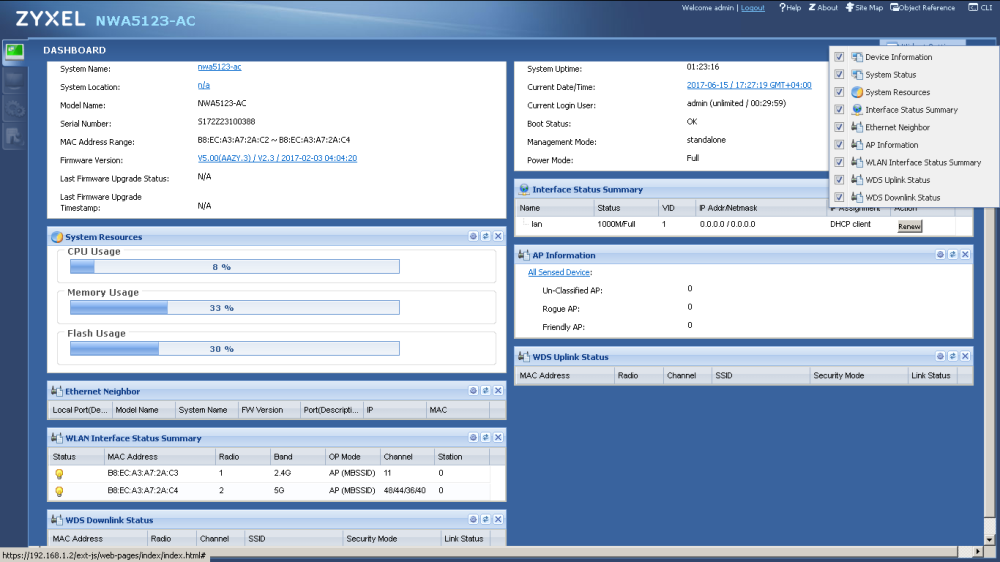1000x562 pixels.
Task: Click the Renew button for lan
Action: [909, 226]
